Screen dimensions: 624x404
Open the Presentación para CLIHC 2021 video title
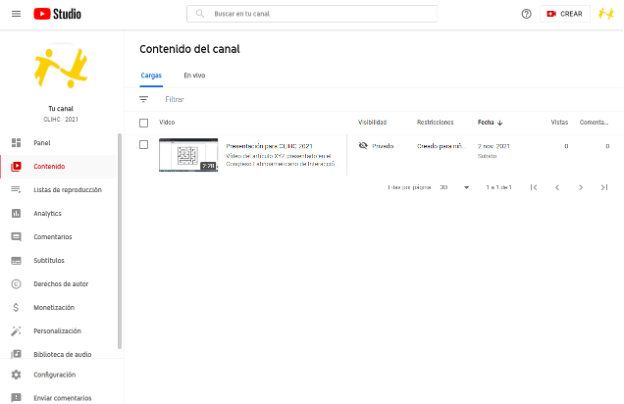pos(269,146)
